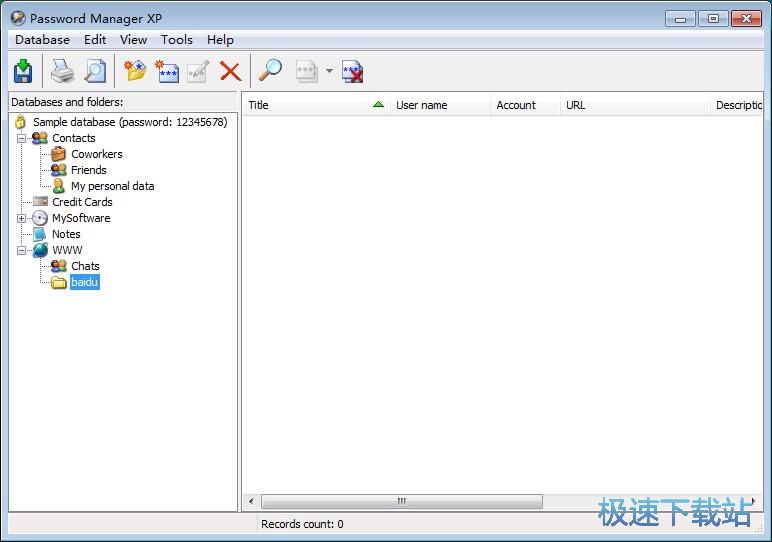Screen dimensions: 772x542
Task: Click the Description column header
Action: click(x=737, y=105)
